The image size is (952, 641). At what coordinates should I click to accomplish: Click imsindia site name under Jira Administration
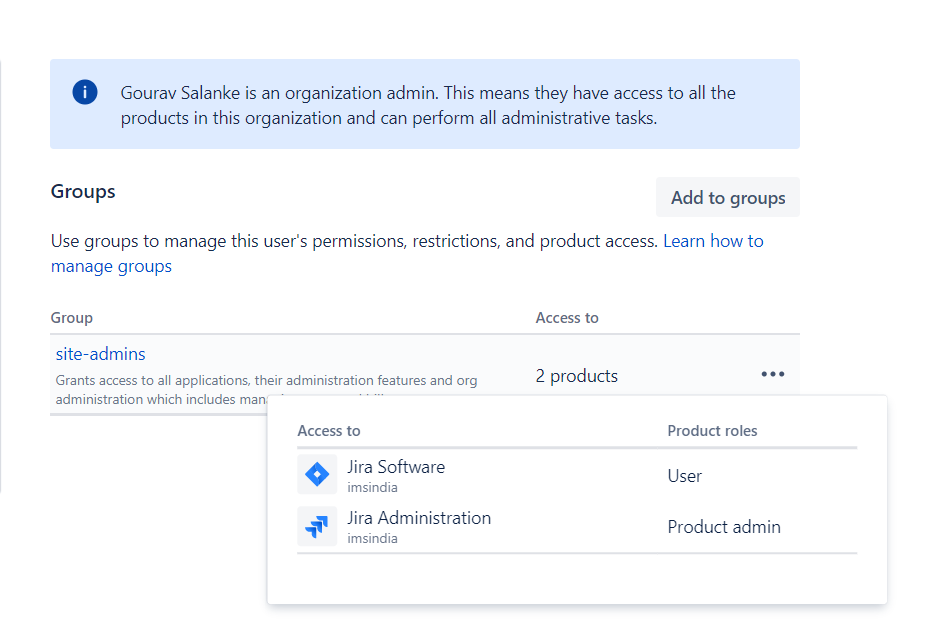[x=372, y=538]
